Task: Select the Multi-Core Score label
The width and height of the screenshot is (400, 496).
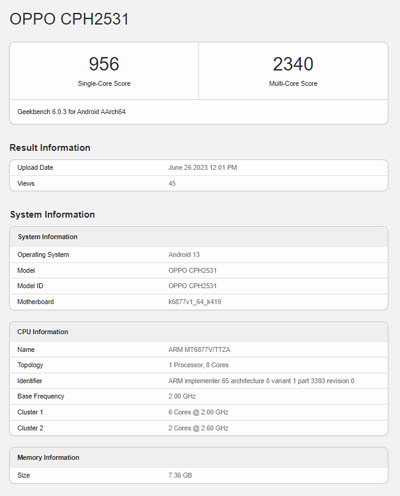Action: [x=293, y=84]
